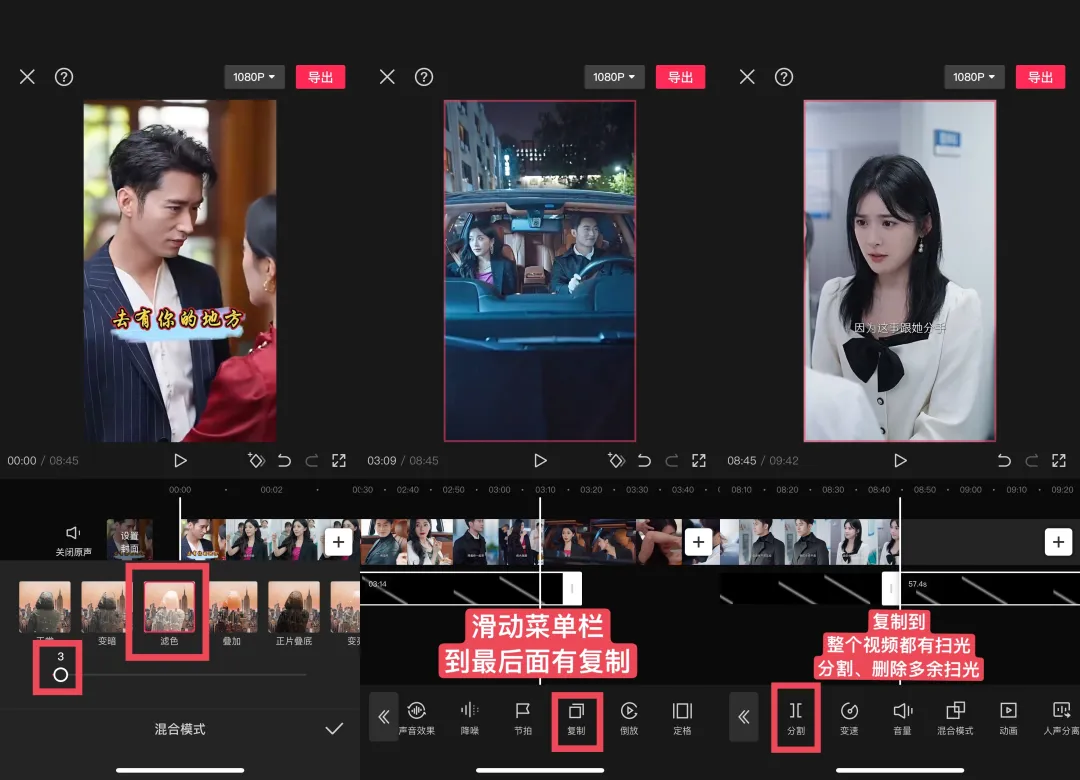
Task: Play the preview in the right screen
Action: pyautogui.click(x=900, y=460)
